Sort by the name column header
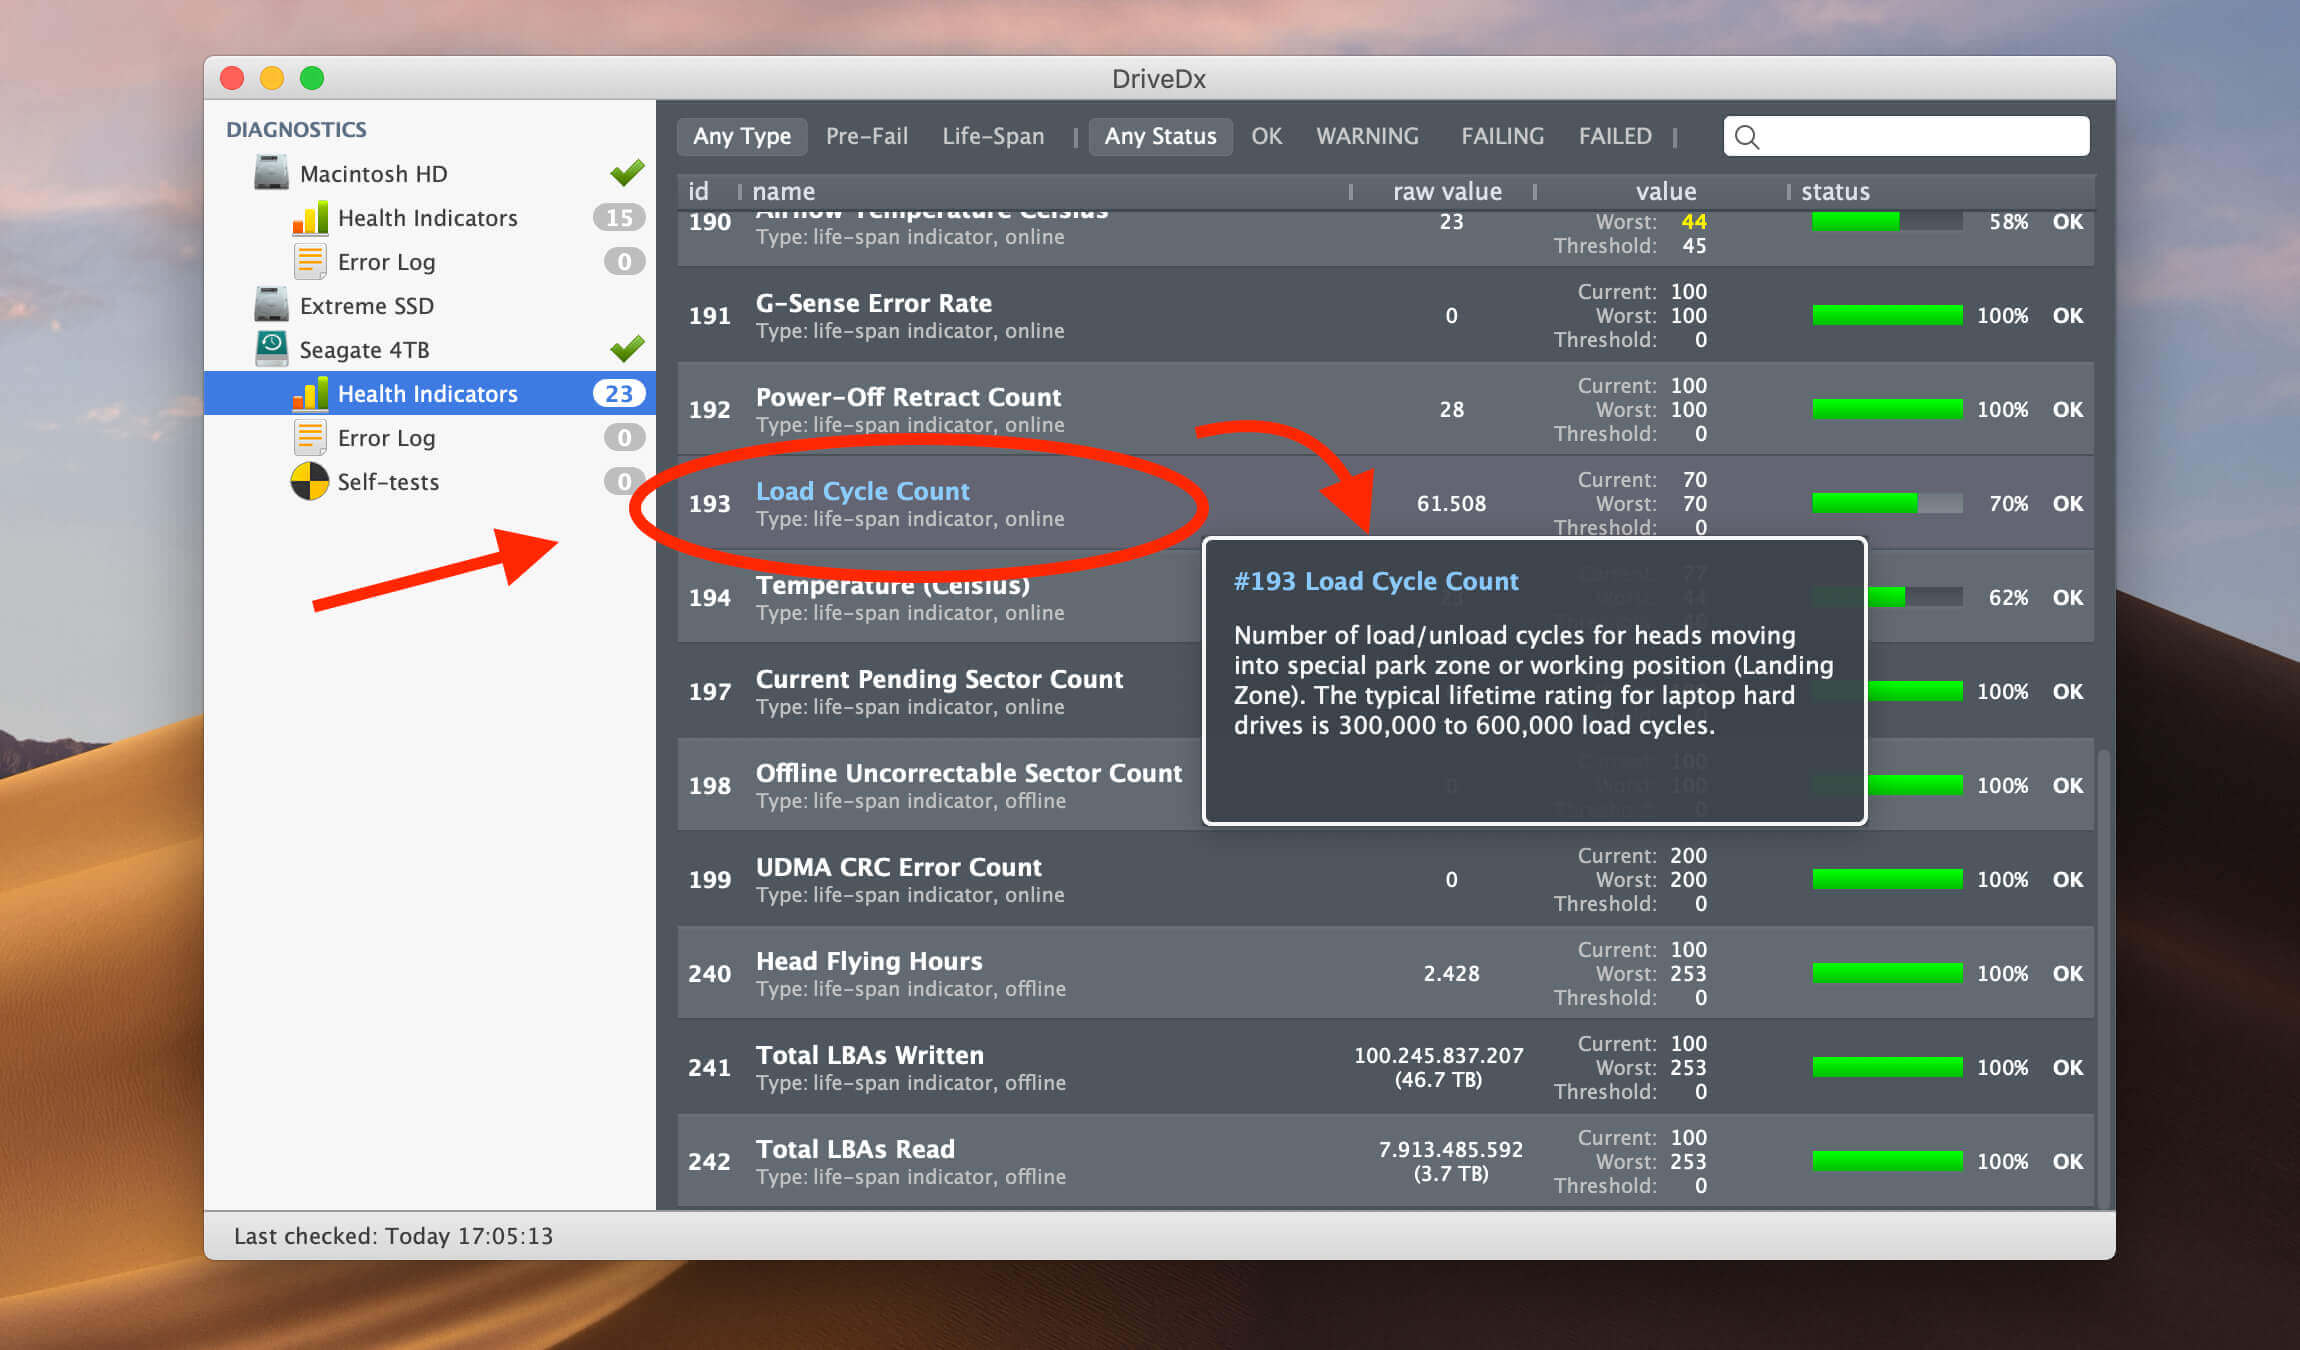The width and height of the screenshot is (2300, 1350). click(783, 191)
